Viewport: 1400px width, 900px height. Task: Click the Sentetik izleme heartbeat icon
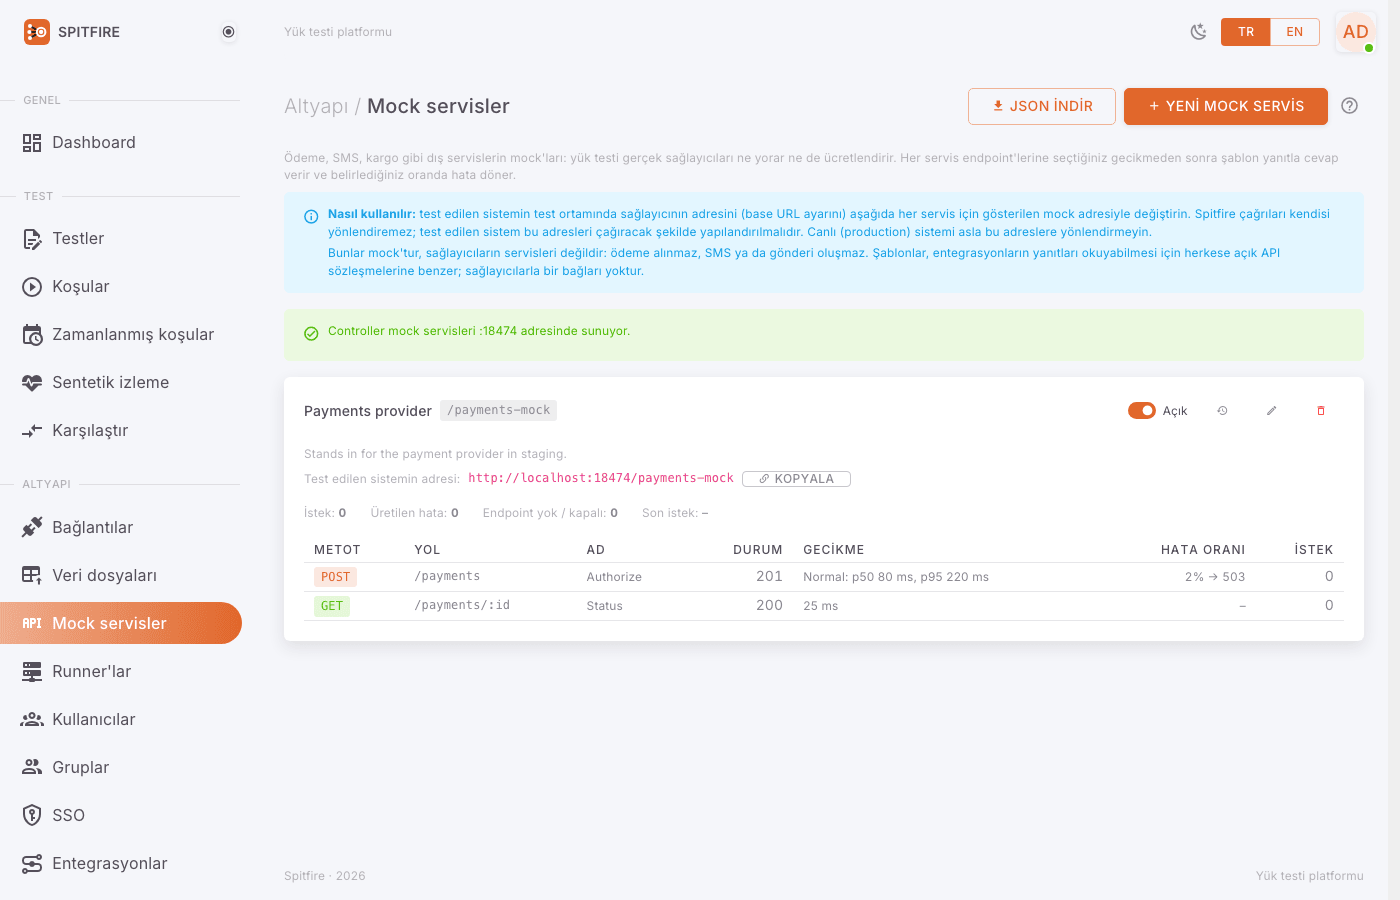coord(32,383)
